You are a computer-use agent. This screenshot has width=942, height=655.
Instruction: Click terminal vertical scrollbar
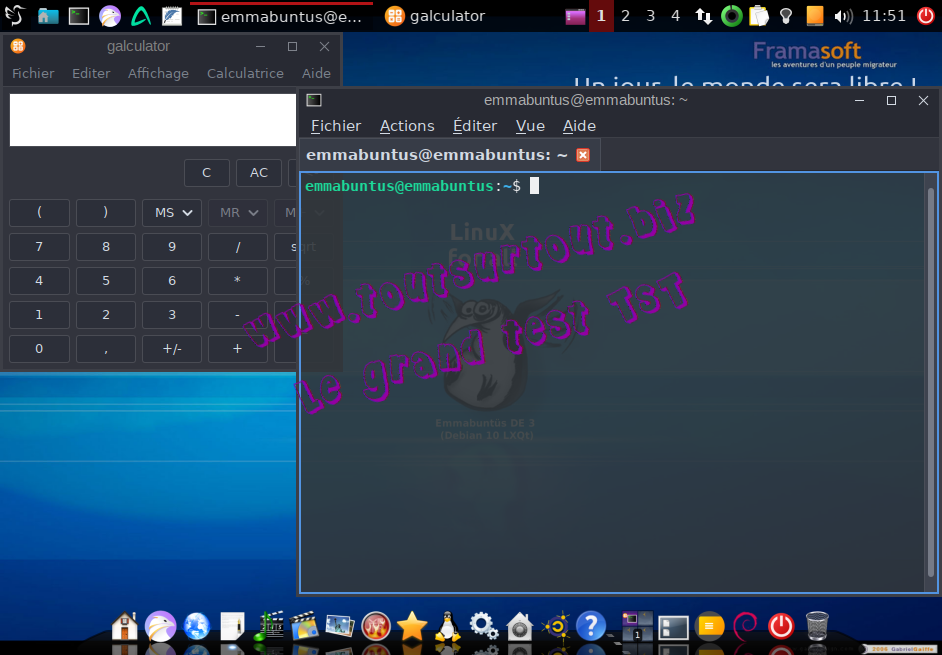tap(931, 382)
